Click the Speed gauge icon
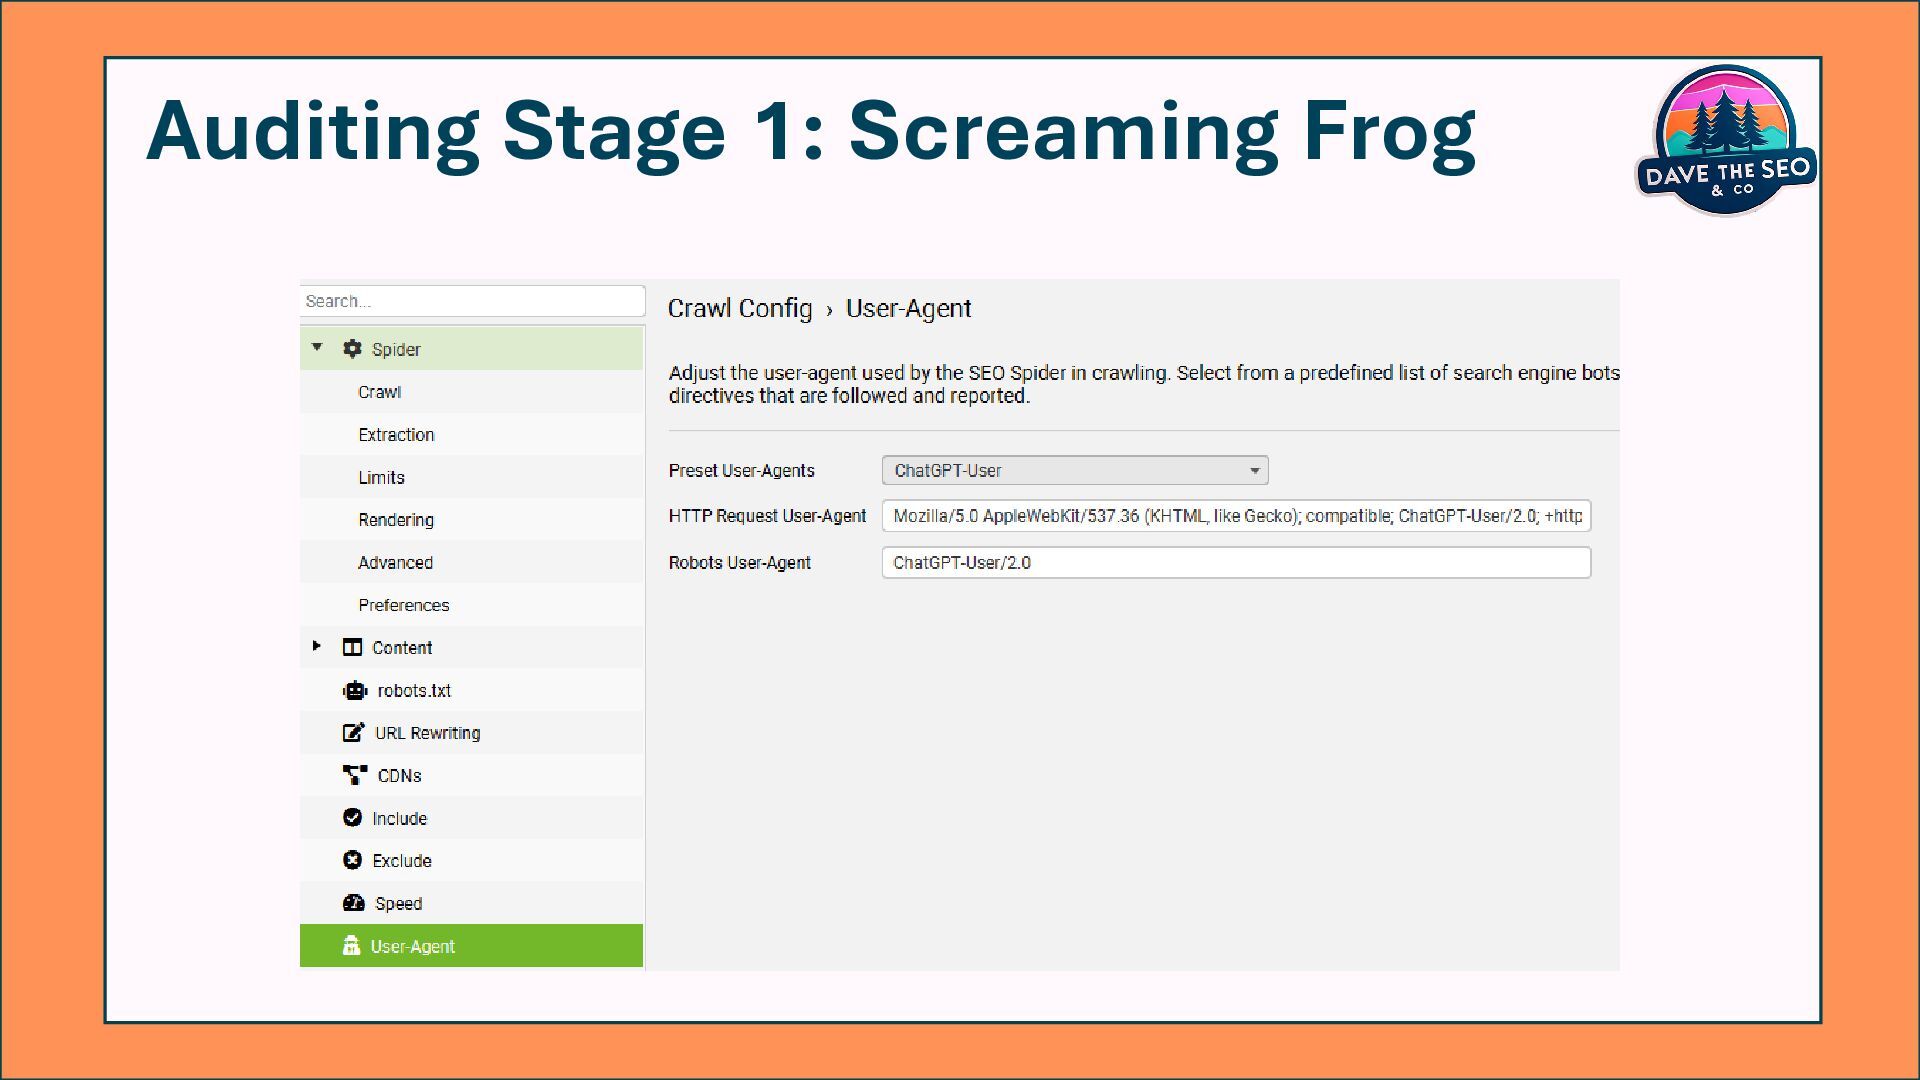Image resolution: width=1920 pixels, height=1080 pixels. click(354, 903)
